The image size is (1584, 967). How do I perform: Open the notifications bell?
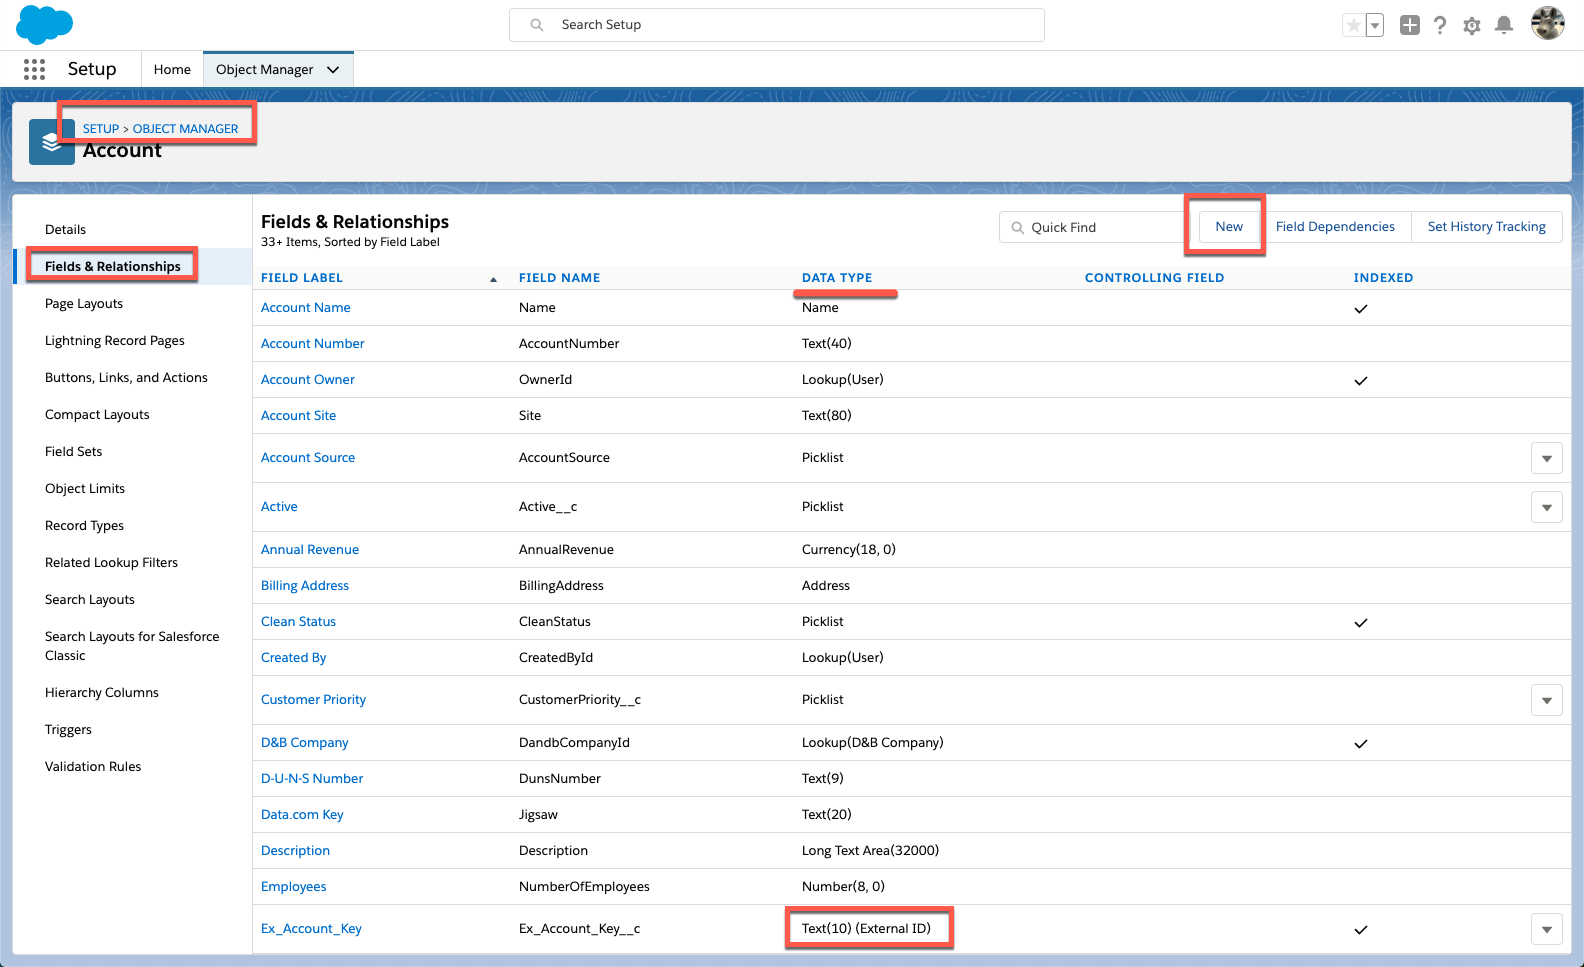click(1503, 25)
